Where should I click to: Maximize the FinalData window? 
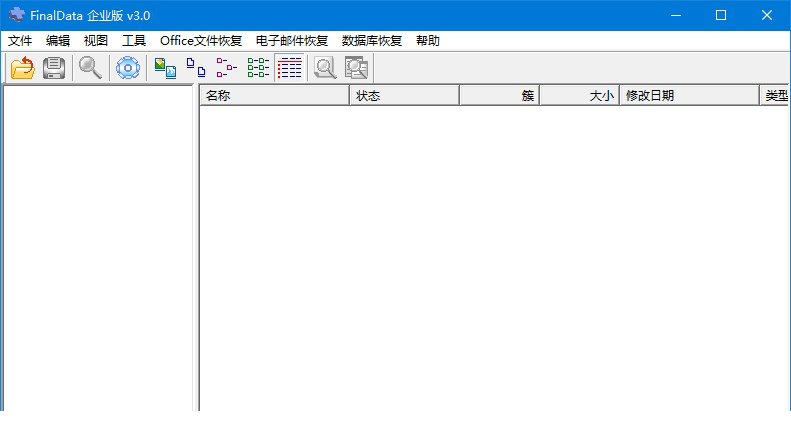tap(721, 15)
